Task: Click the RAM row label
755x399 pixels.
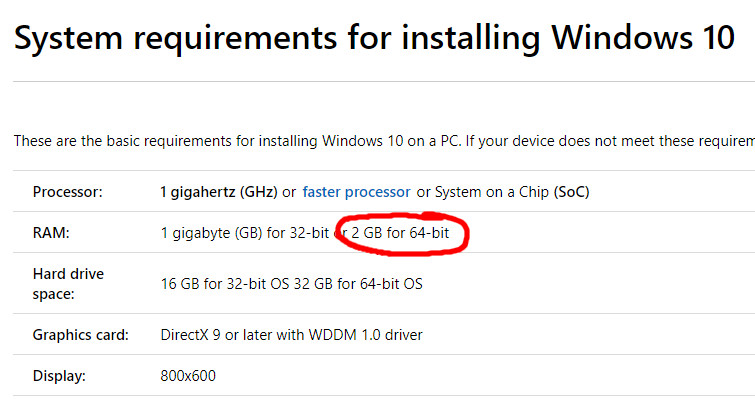Action: click(51, 233)
